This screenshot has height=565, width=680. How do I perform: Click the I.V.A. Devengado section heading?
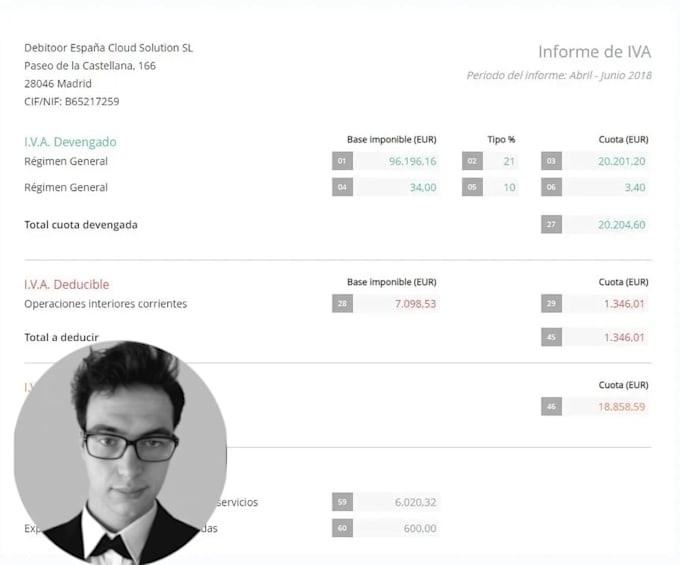70,142
